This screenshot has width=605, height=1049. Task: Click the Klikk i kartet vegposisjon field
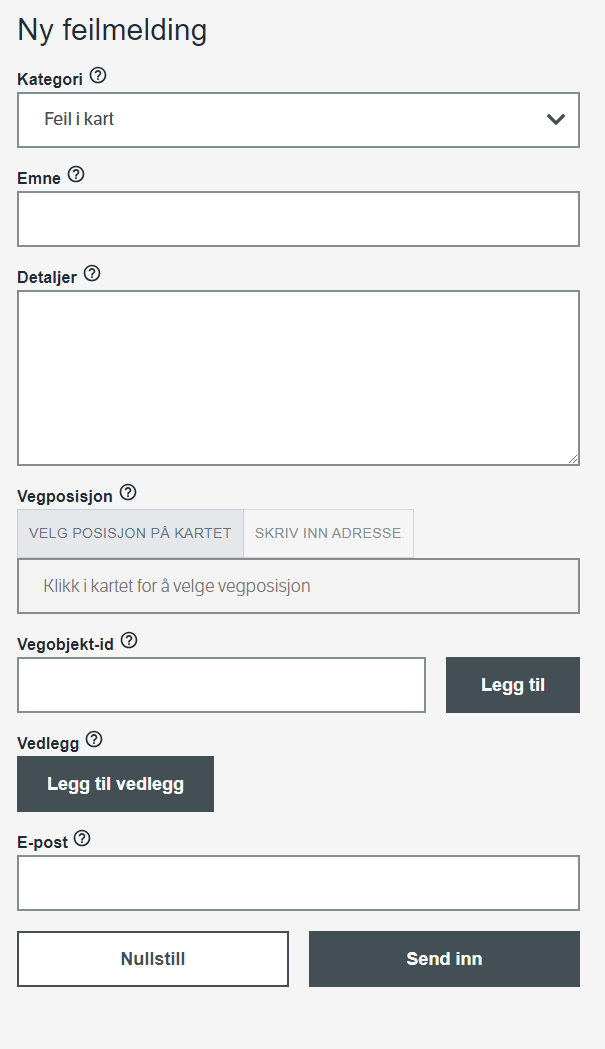coord(298,586)
